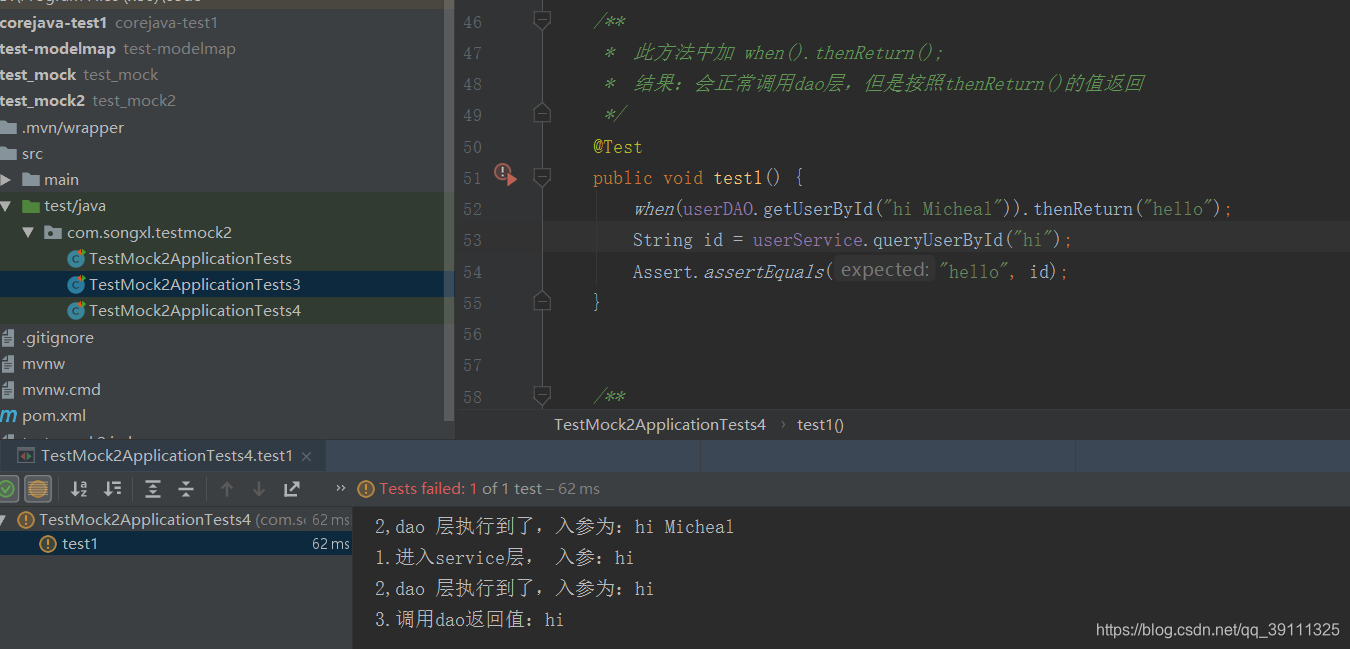Collapse TestMock2ApplicationTests4 result node
Image resolution: width=1350 pixels, height=649 pixels.
(x=4, y=520)
